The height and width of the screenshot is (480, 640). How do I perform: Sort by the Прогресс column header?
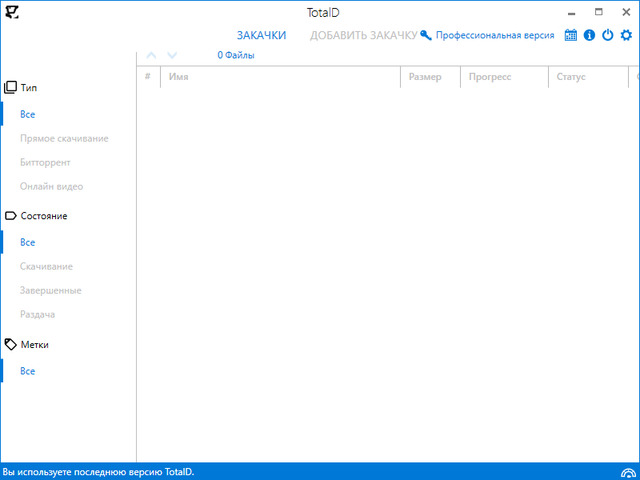(x=504, y=77)
